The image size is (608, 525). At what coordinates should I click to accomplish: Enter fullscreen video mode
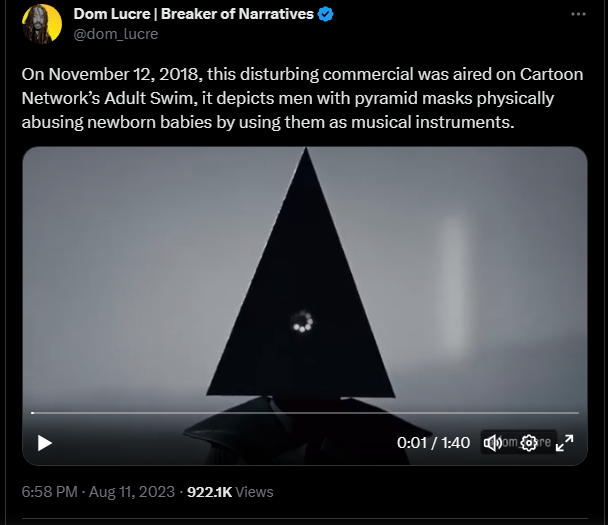point(565,443)
